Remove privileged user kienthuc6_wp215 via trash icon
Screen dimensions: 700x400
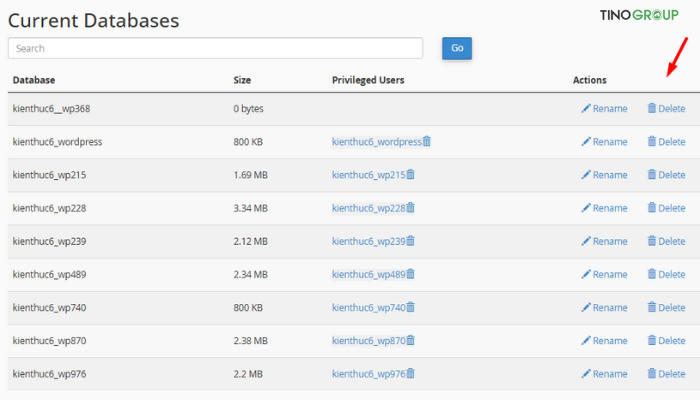410,175
